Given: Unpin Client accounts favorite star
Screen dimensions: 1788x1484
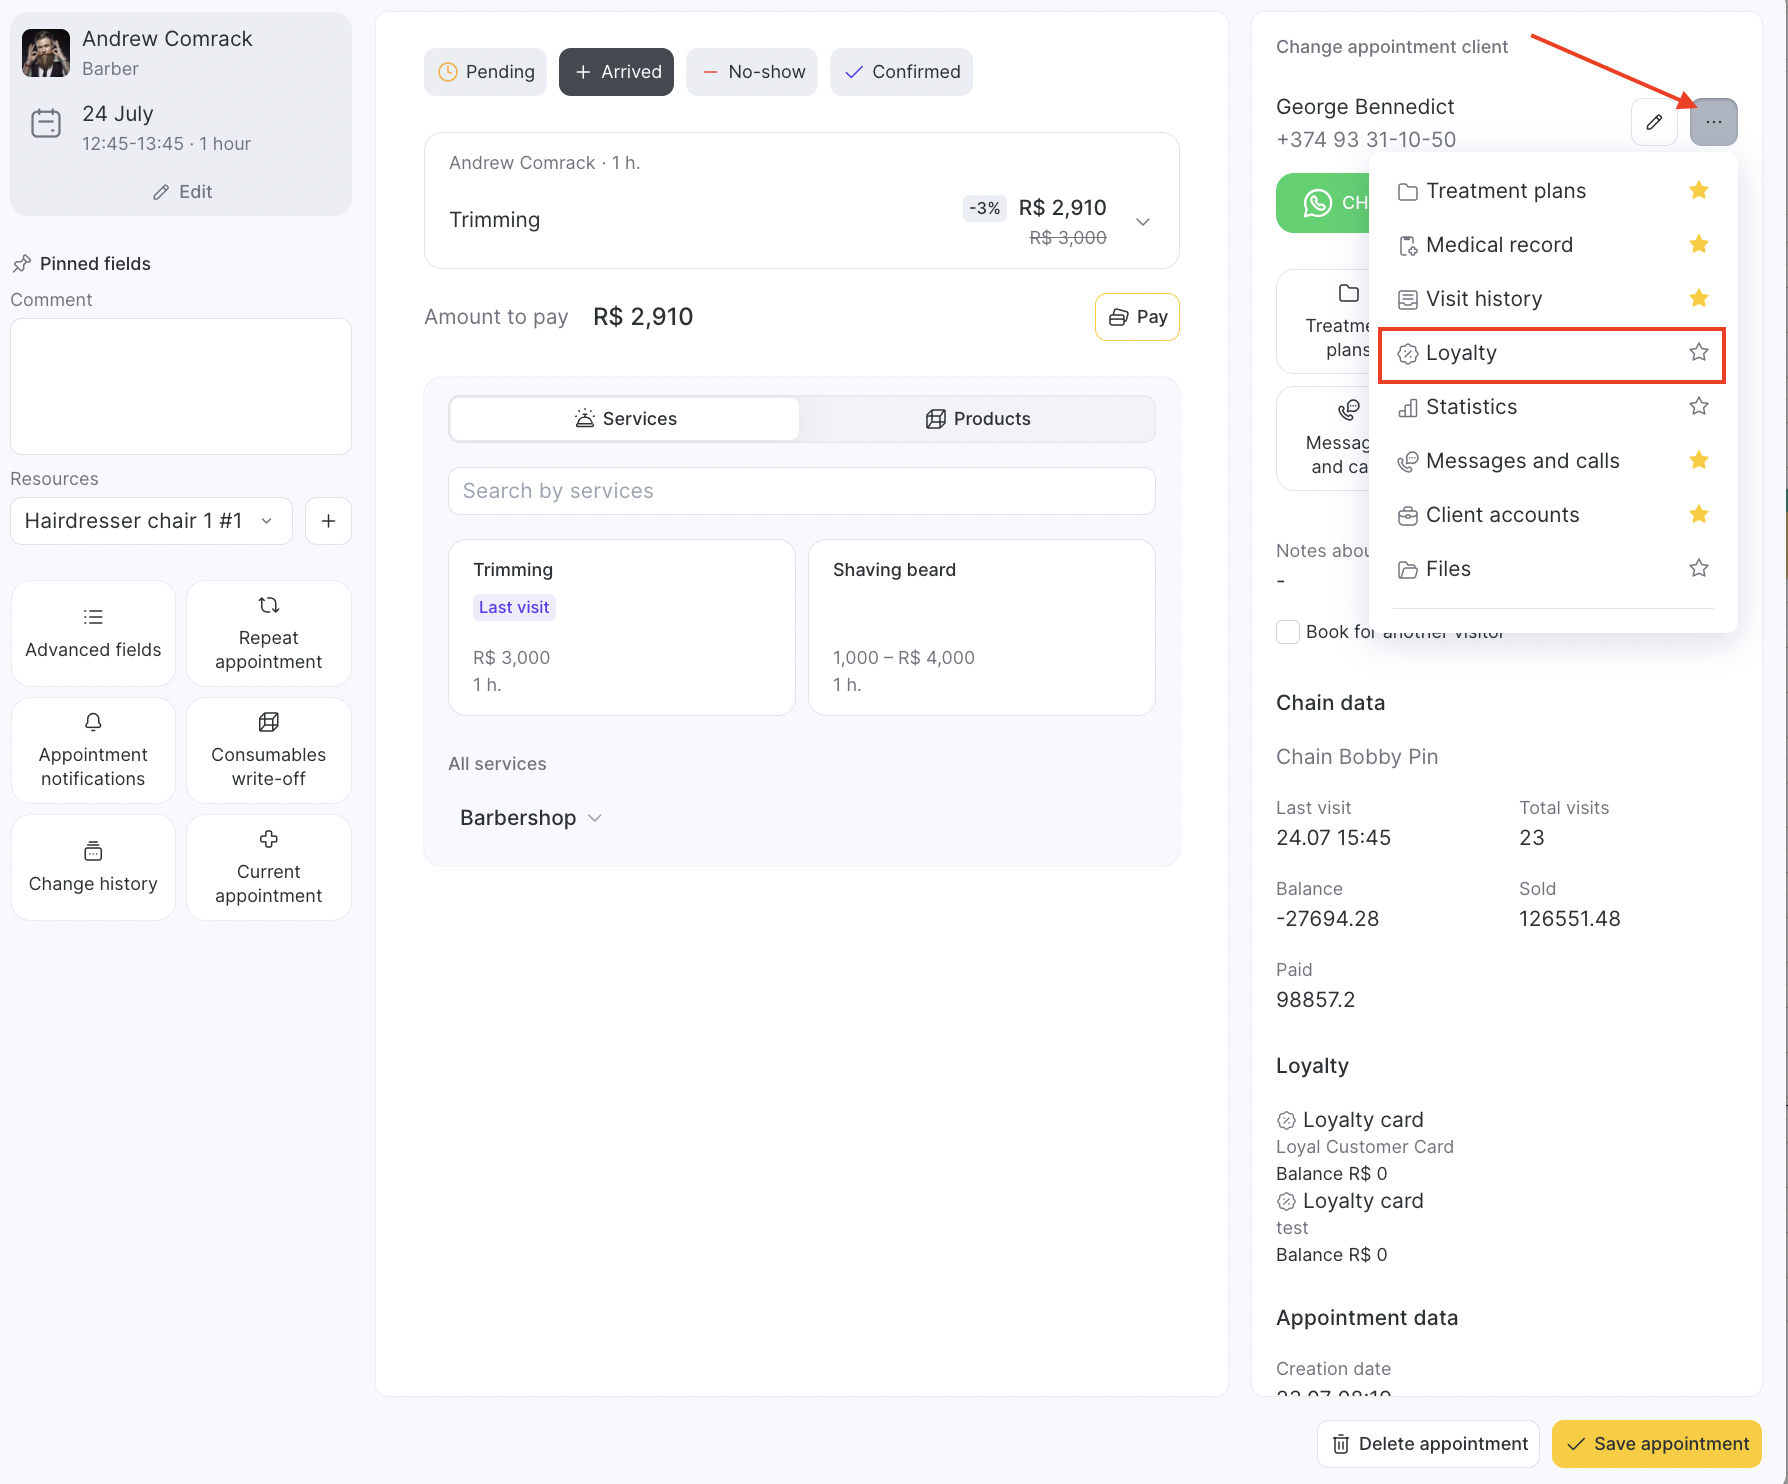Looking at the screenshot, I should (1698, 514).
